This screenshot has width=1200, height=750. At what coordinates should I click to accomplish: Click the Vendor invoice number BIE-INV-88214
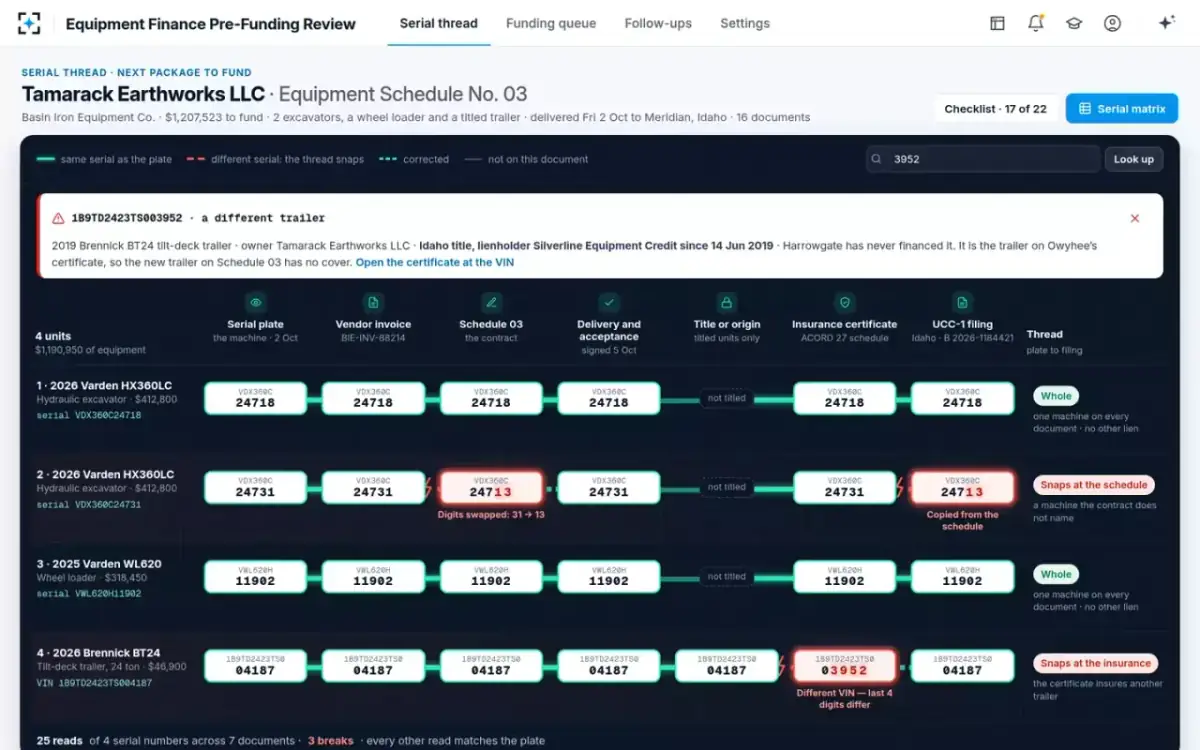(373, 338)
